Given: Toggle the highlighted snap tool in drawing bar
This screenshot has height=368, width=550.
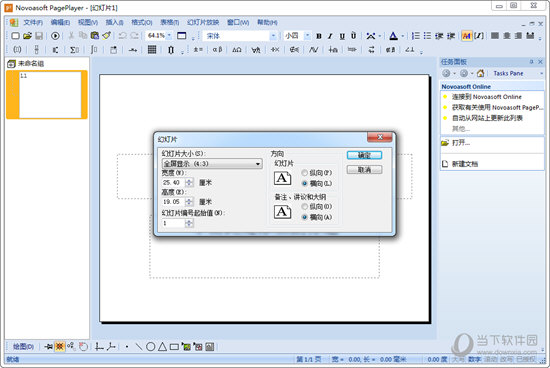Looking at the screenshot, I should [x=60, y=347].
